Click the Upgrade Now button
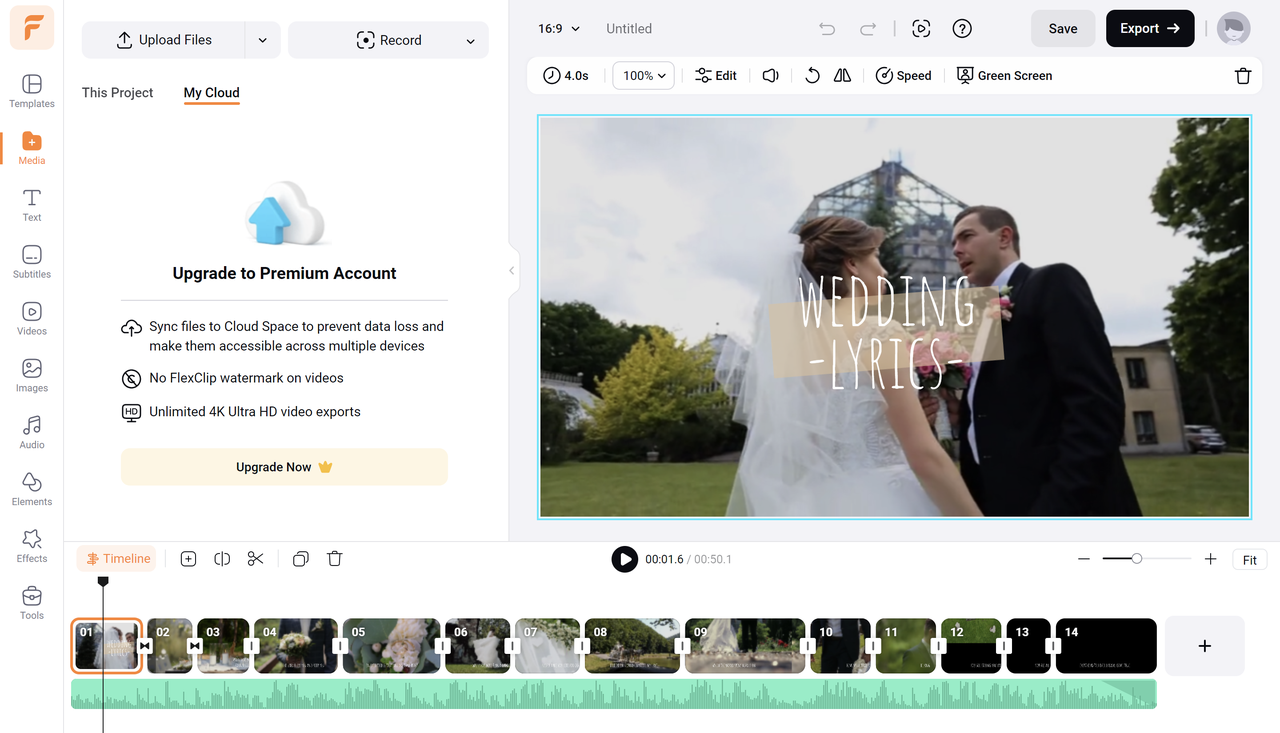 tap(284, 467)
